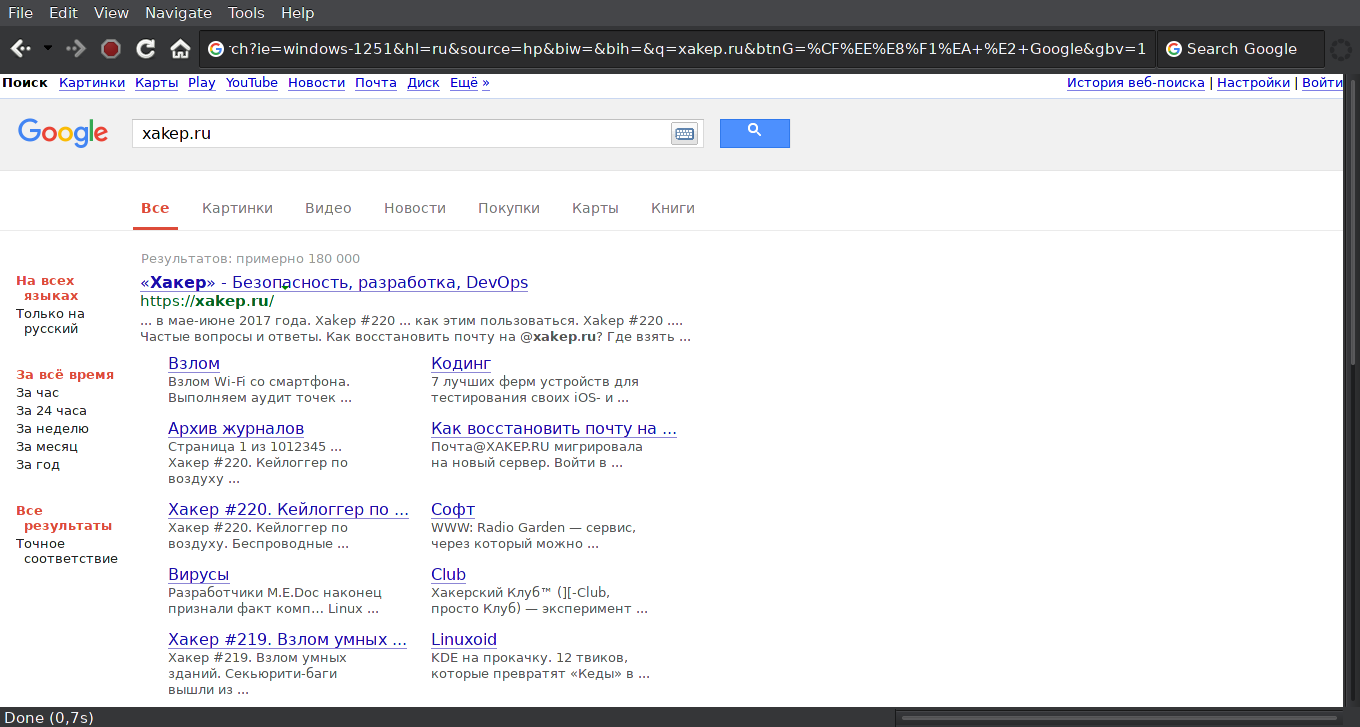
Task: Click the browser Back arrow button
Action: tap(20, 49)
